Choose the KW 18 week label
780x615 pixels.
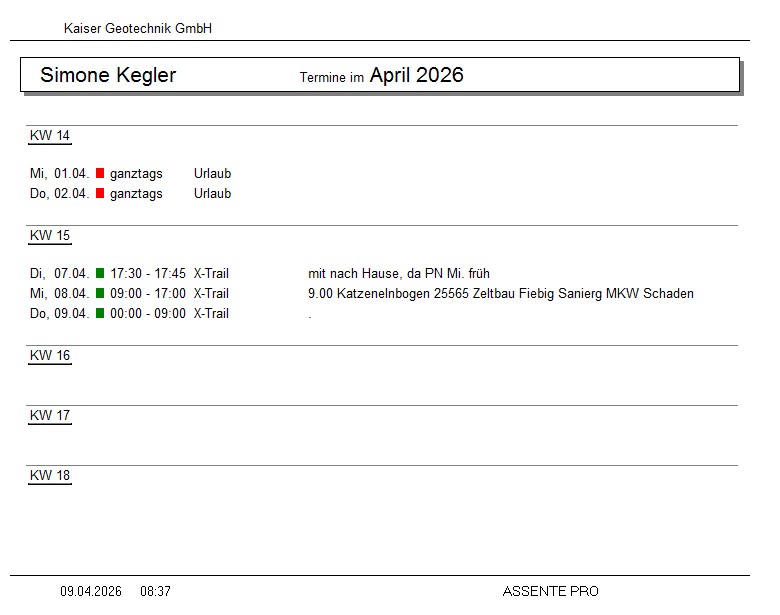[50, 476]
